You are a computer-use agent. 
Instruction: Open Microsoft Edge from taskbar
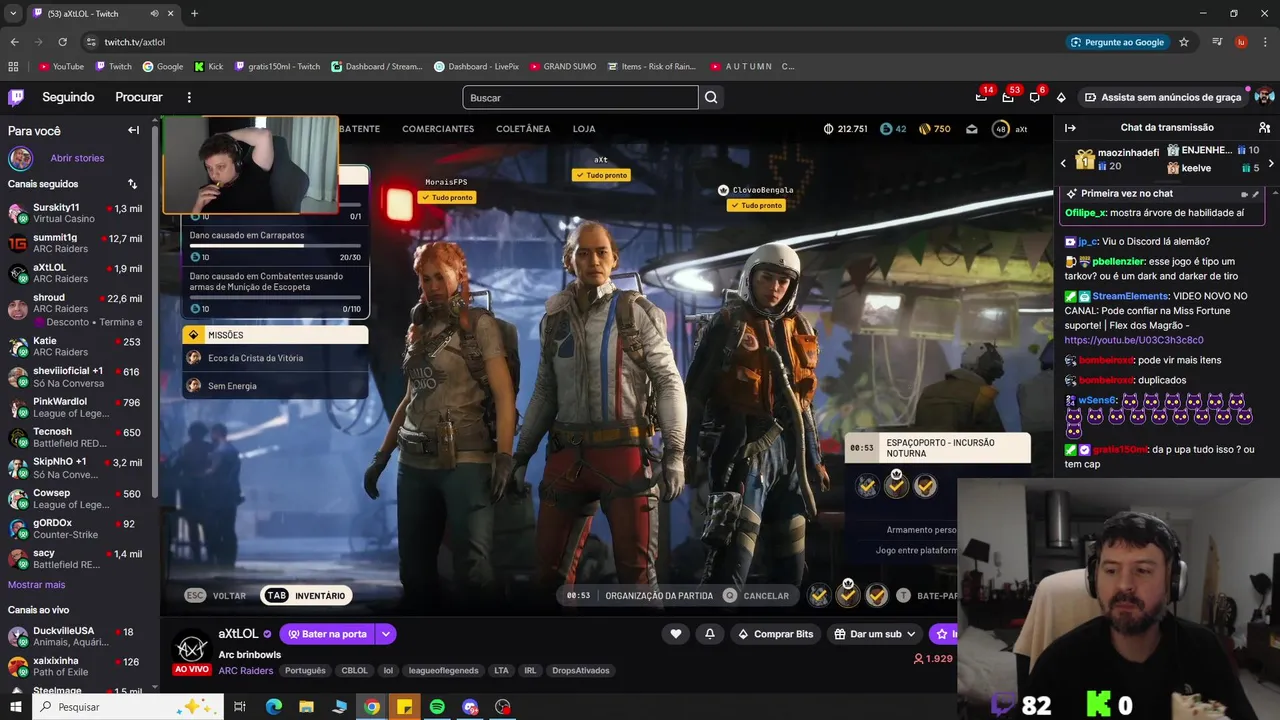click(x=273, y=707)
